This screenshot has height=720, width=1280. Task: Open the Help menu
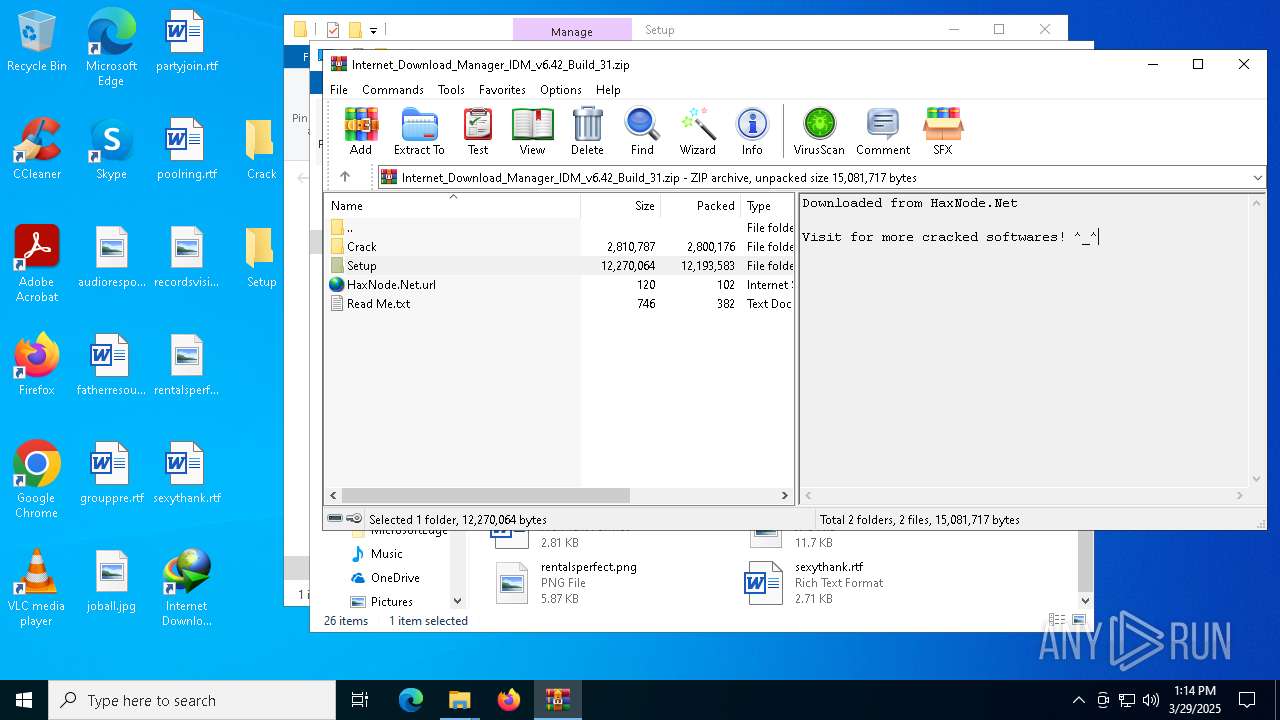pyautogui.click(x=608, y=90)
